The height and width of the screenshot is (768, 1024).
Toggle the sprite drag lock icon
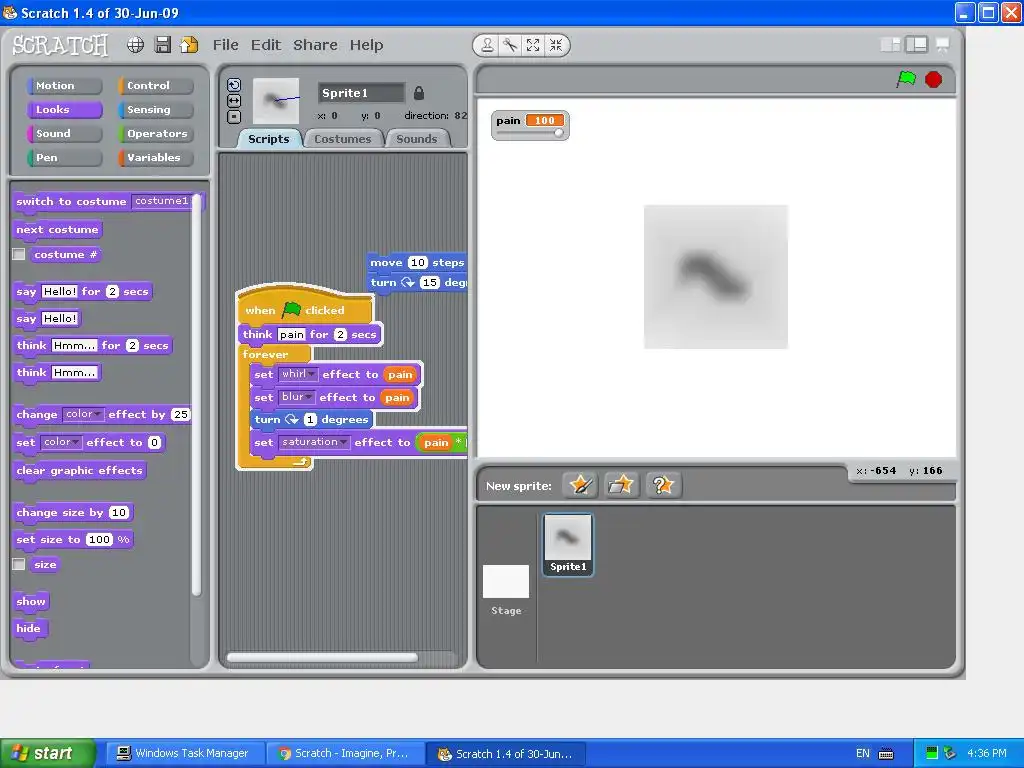pos(419,93)
